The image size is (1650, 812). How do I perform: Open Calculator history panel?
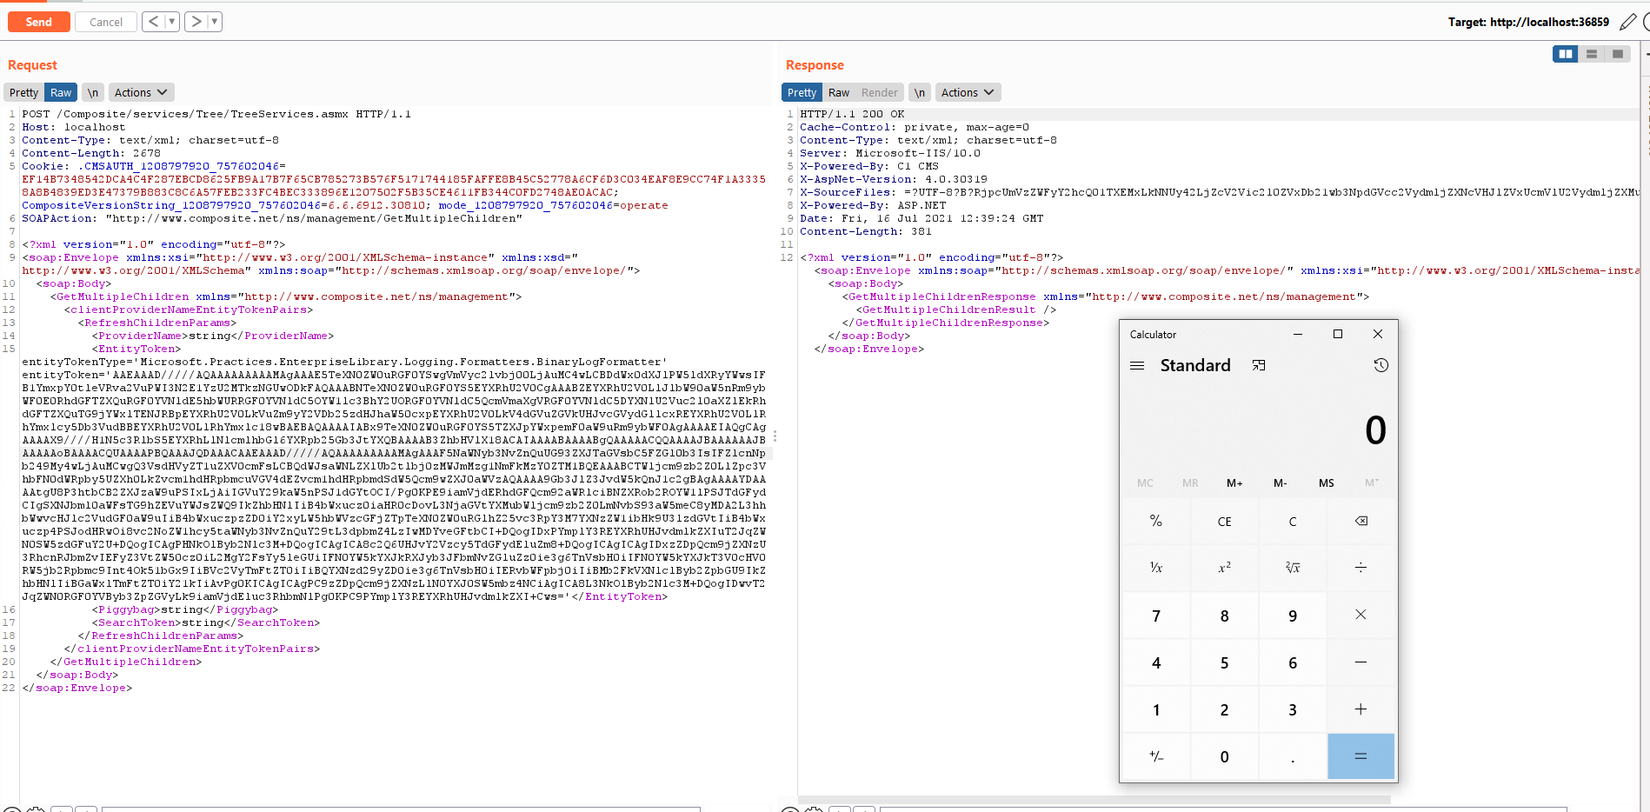(1381, 366)
